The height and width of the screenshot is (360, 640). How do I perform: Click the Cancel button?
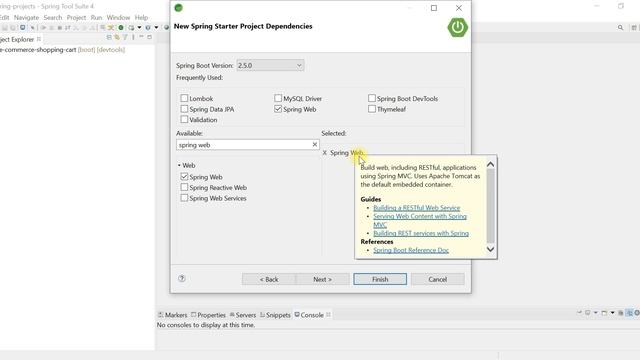[438, 279]
